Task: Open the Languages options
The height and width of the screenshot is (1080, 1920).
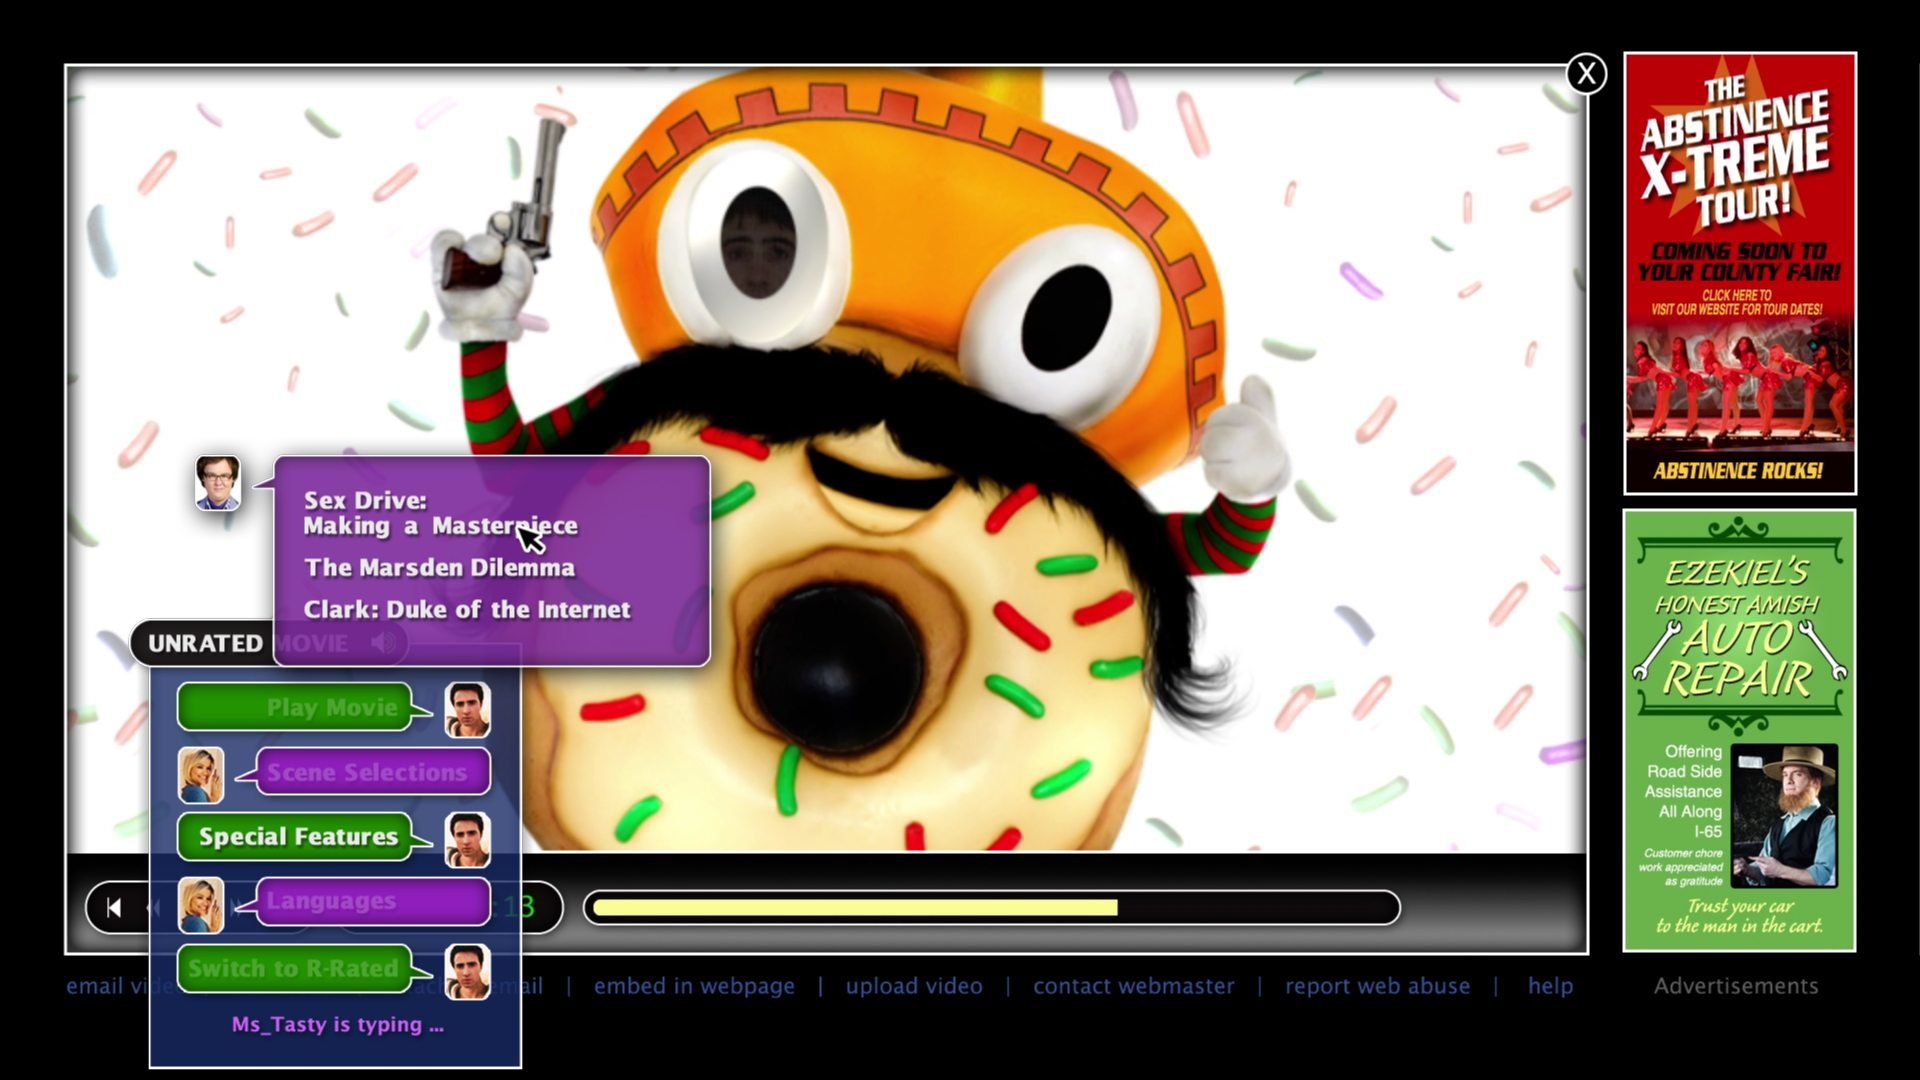Action: point(372,901)
